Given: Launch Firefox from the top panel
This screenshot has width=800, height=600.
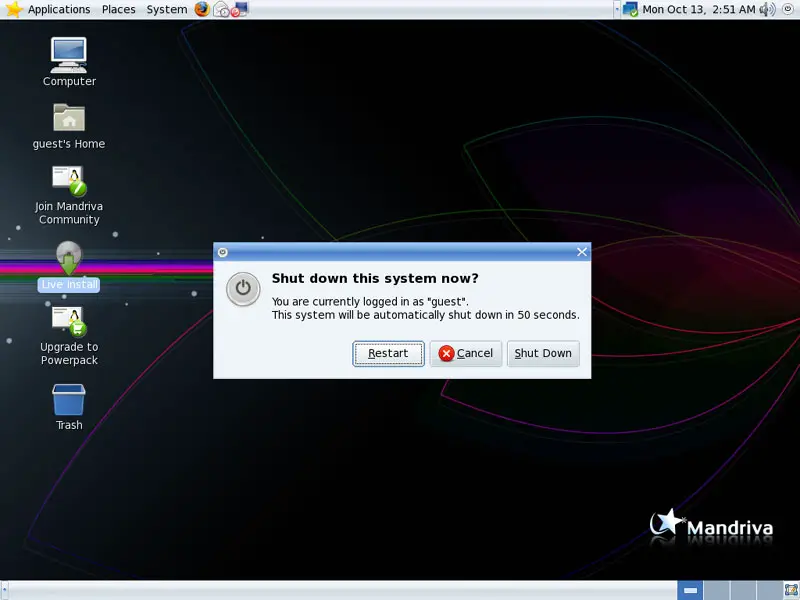Looking at the screenshot, I should (202, 9).
